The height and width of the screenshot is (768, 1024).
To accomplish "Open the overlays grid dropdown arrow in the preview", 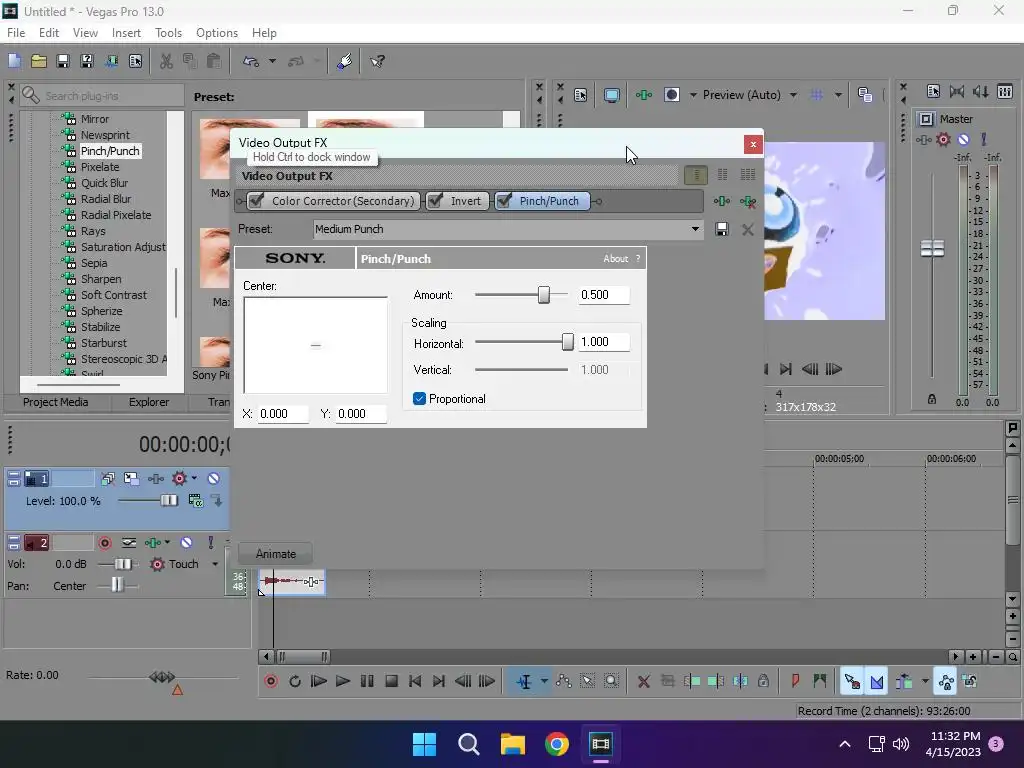I will pyautogui.click(x=838, y=95).
